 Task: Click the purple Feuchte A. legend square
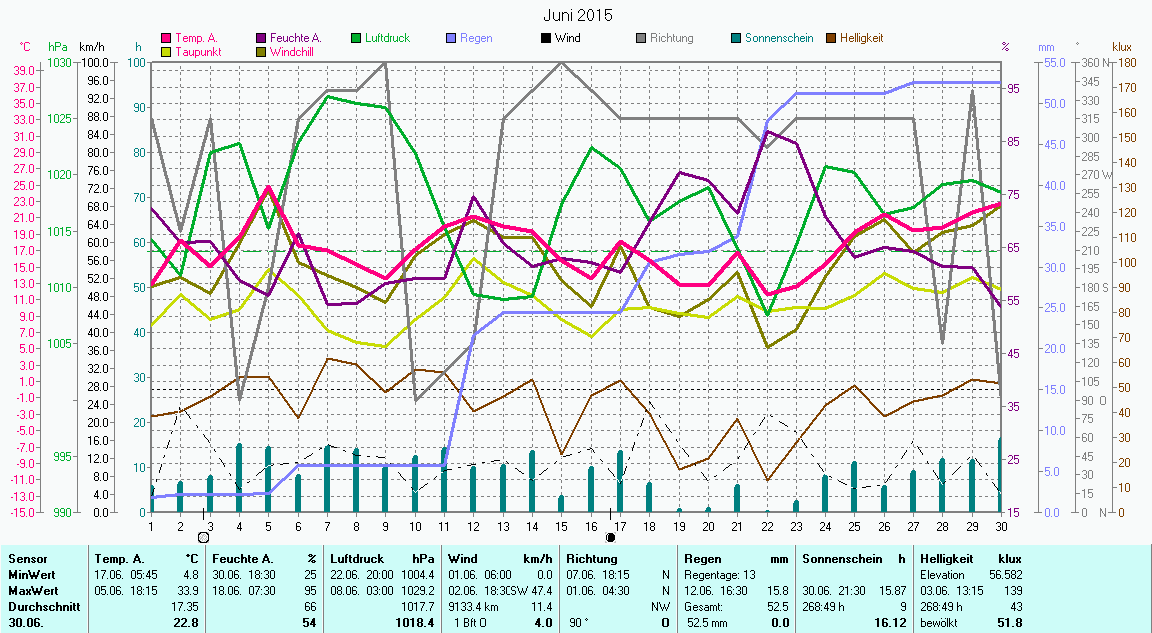[x=262, y=39]
